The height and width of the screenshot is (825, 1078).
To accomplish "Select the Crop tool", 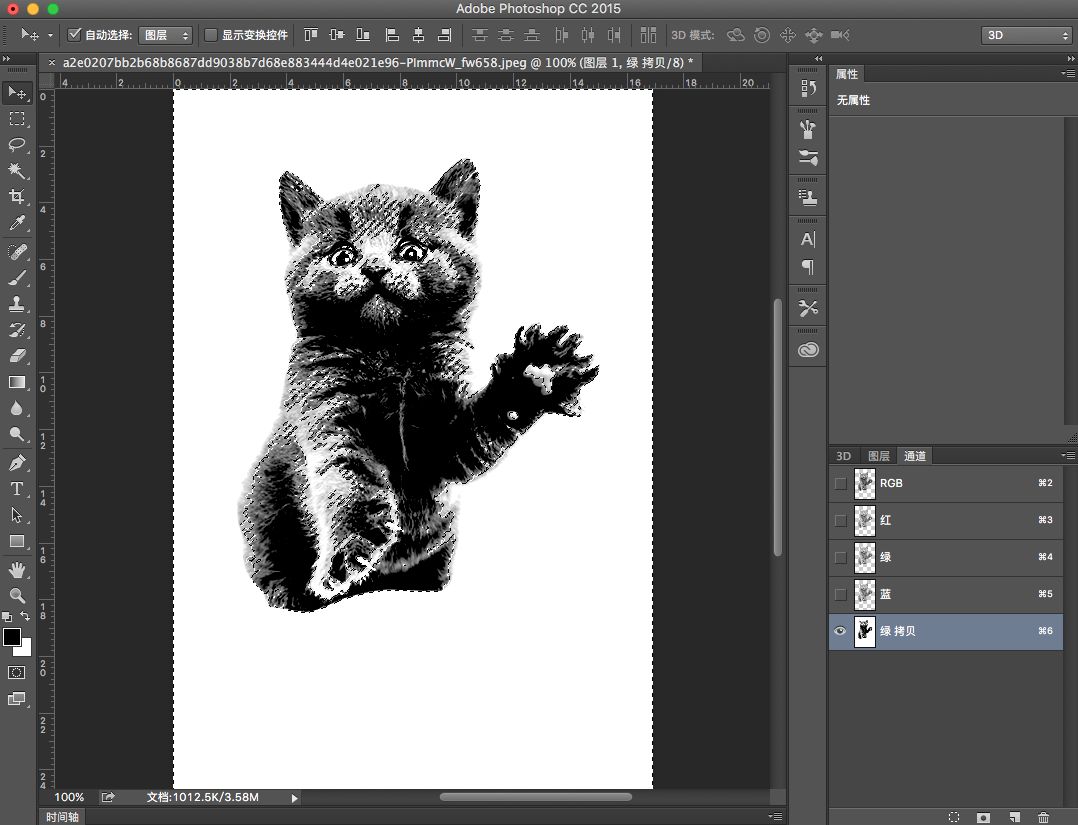I will [17, 197].
